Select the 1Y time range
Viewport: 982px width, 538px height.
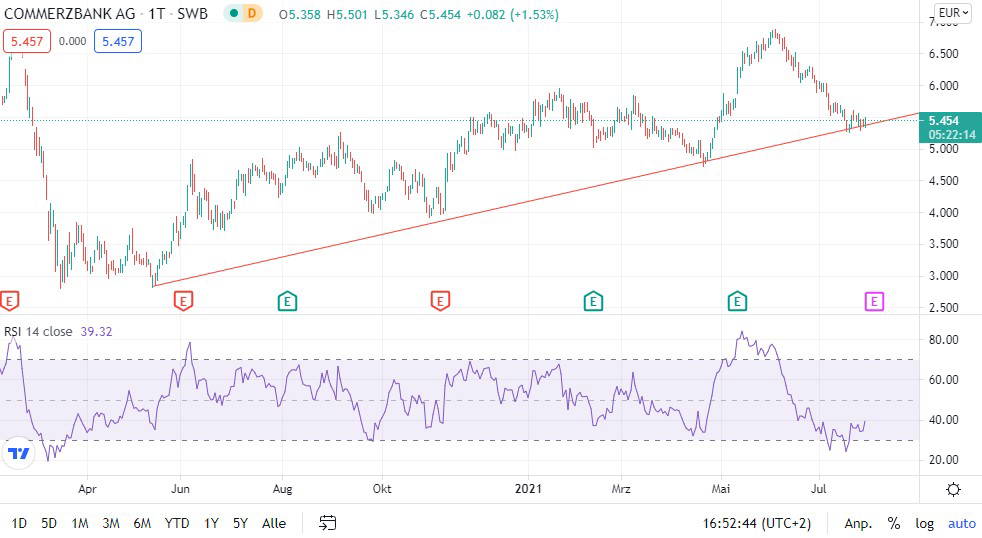coord(211,523)
